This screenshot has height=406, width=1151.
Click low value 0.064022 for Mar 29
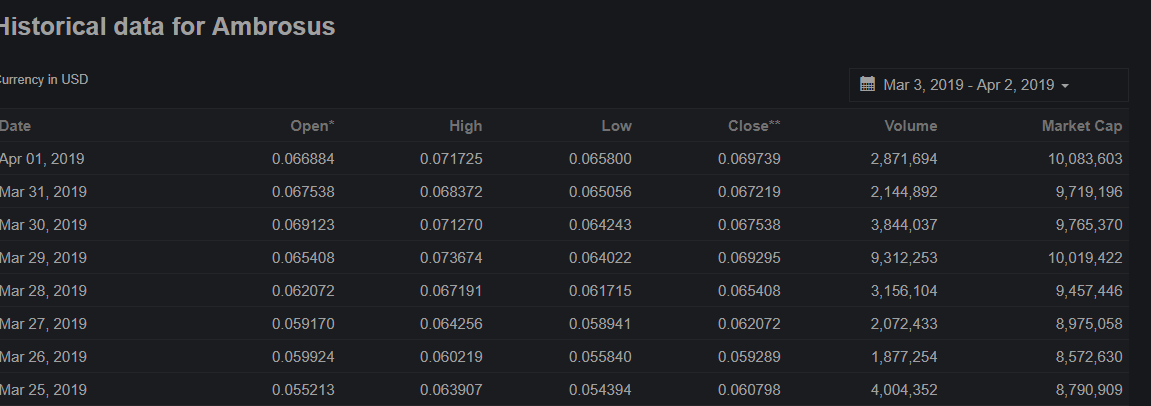point(600,258)
